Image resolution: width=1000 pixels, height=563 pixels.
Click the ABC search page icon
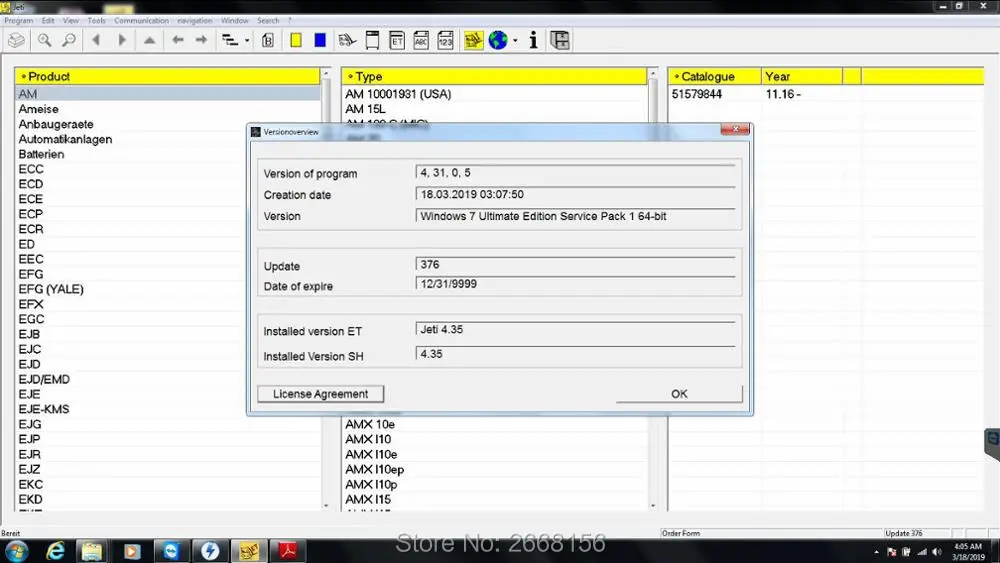point(421,41)
